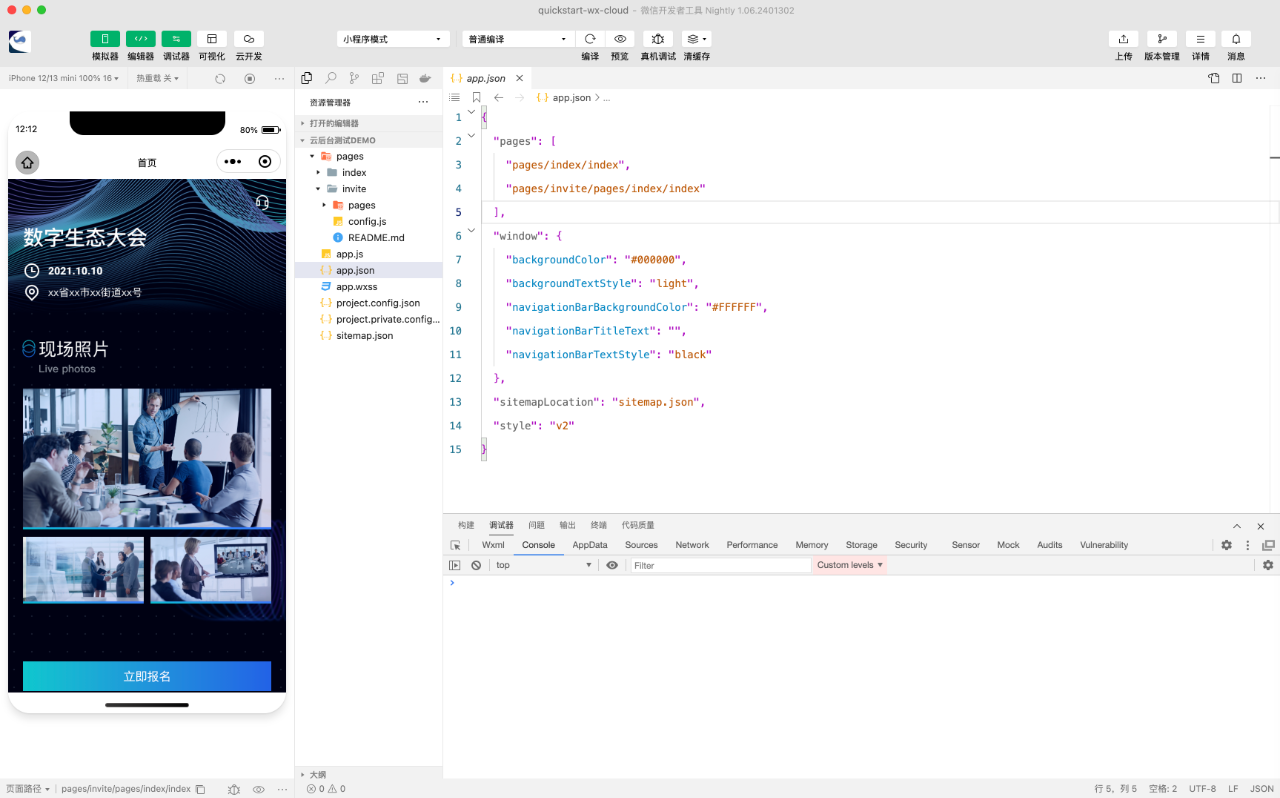
Task: Activate the element picker in the debugger
Action: tap(455, 545)
